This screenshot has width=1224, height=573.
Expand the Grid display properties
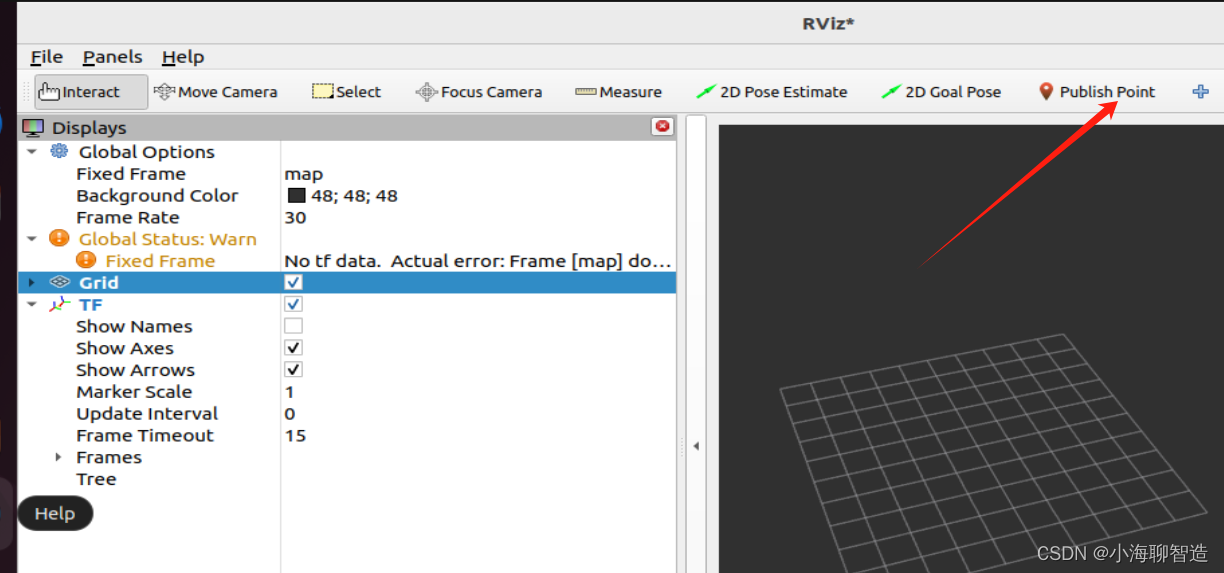tap(32, 283)
